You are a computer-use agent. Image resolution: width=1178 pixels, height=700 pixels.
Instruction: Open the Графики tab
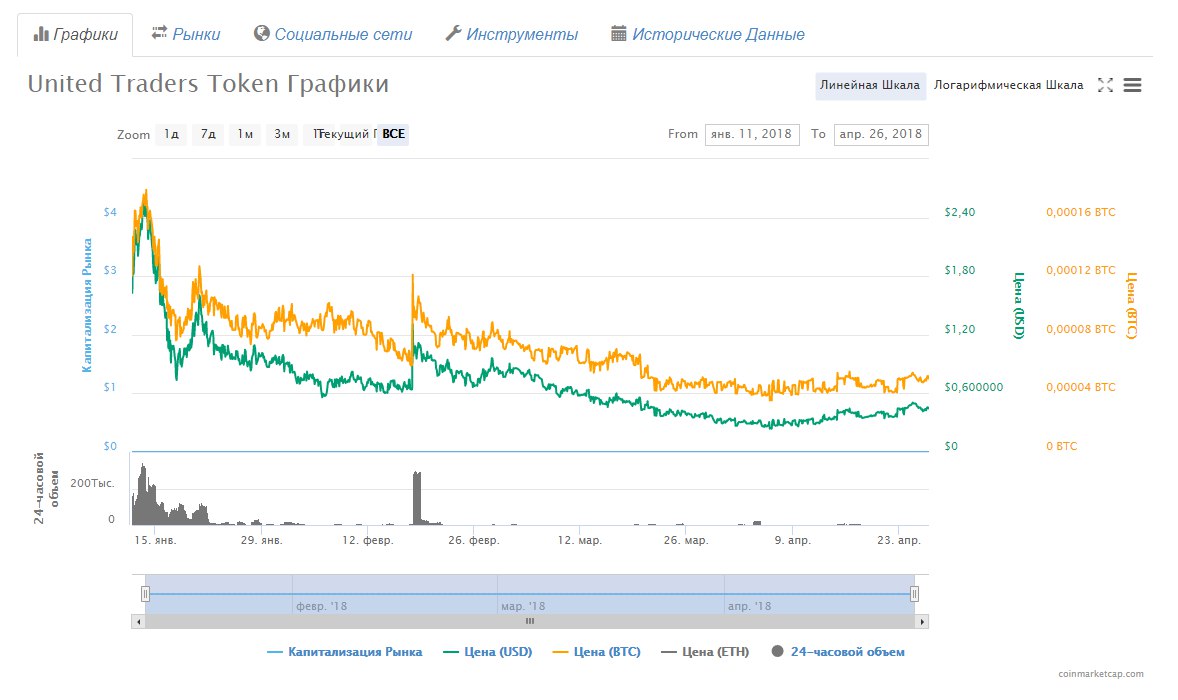[75, 35]
